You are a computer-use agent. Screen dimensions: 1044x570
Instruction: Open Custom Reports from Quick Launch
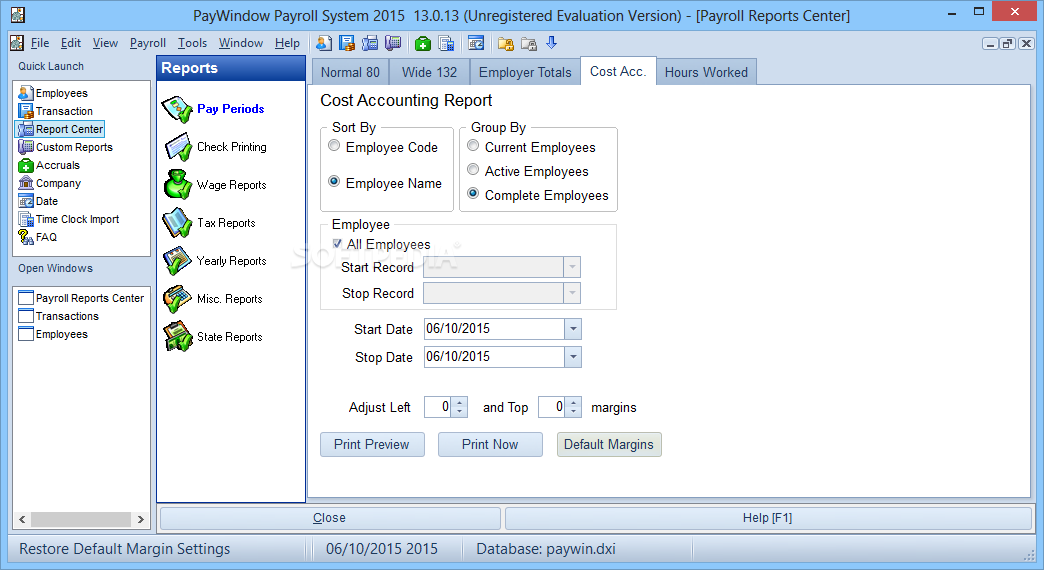66,147
